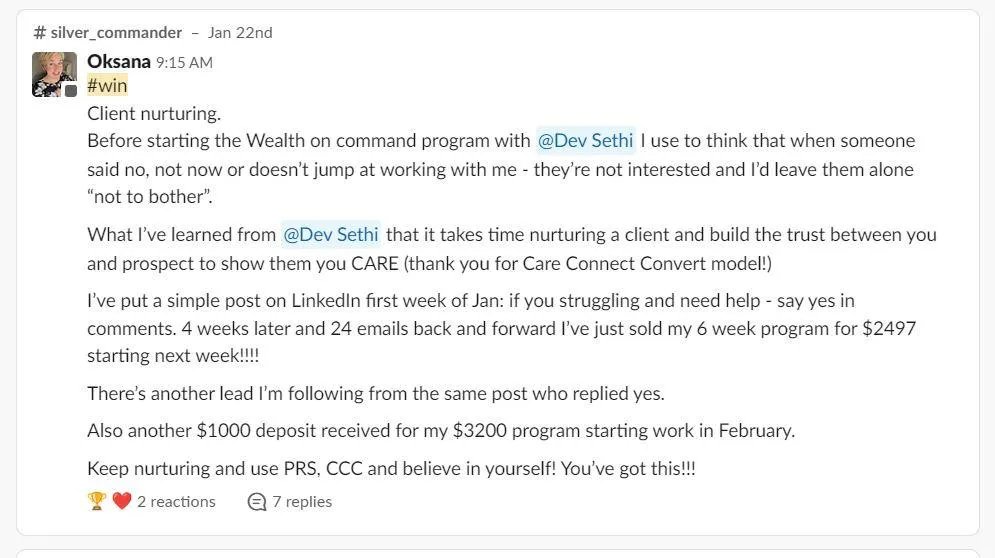
Task: Click the speech bubble replies icon
Action: (x=256, y=502)
